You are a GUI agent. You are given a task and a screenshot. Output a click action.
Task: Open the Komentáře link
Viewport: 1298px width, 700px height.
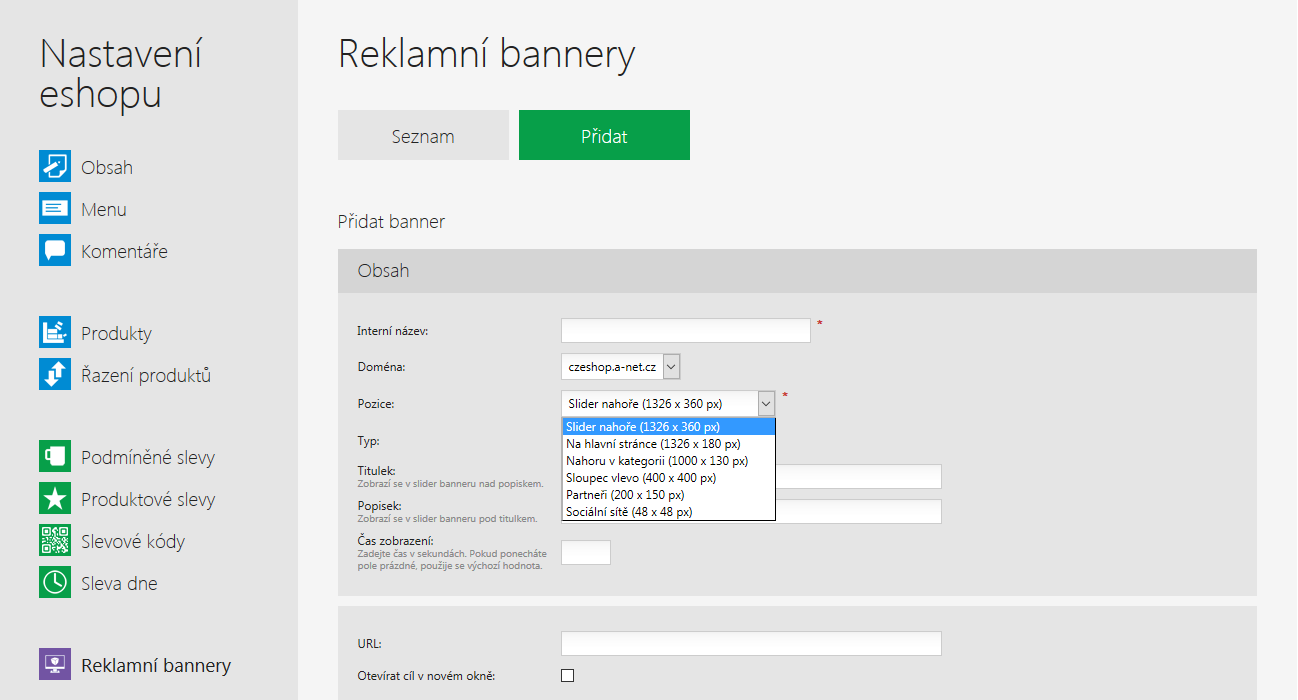(124, 251)
